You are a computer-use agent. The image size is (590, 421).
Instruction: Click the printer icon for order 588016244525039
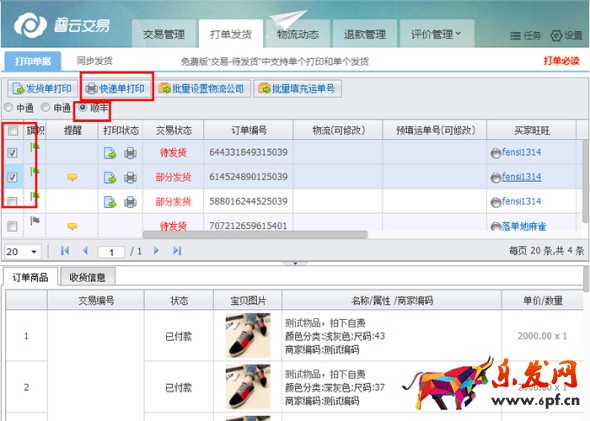pos(130,202)
